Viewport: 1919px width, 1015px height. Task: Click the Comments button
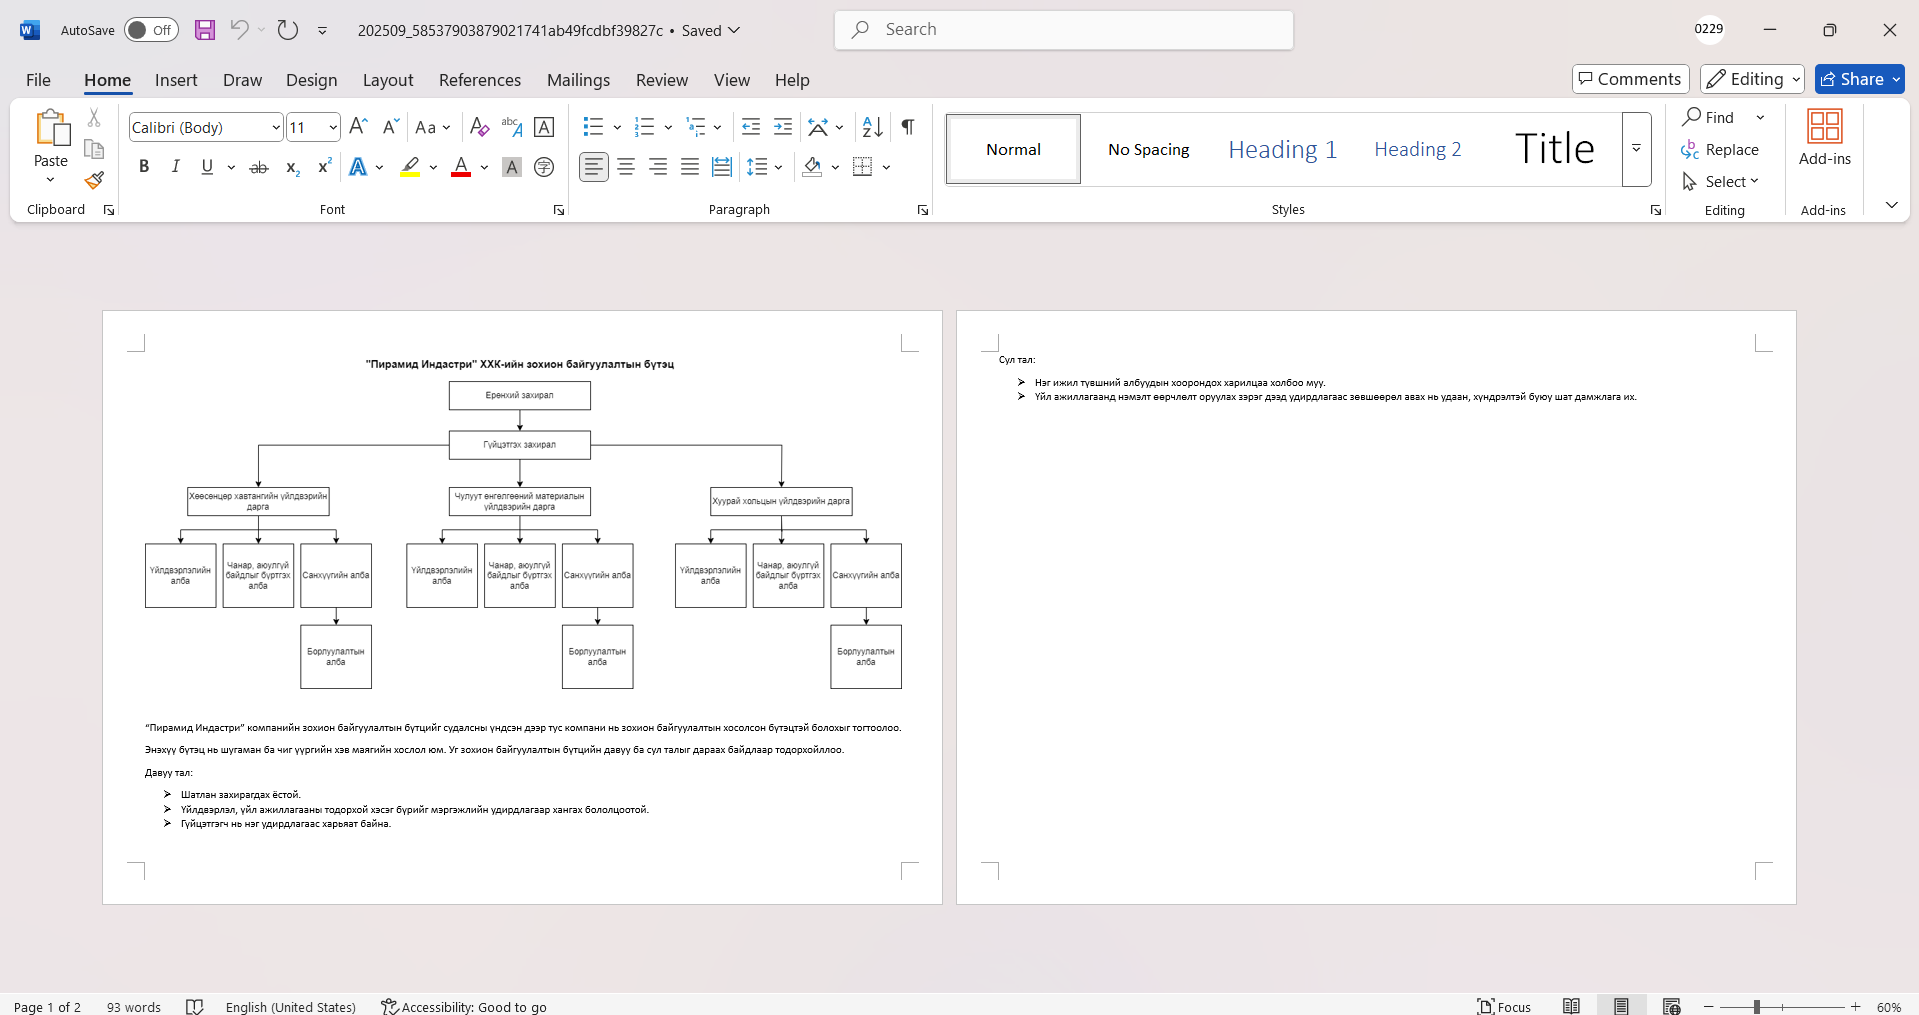pos(1630,79)
